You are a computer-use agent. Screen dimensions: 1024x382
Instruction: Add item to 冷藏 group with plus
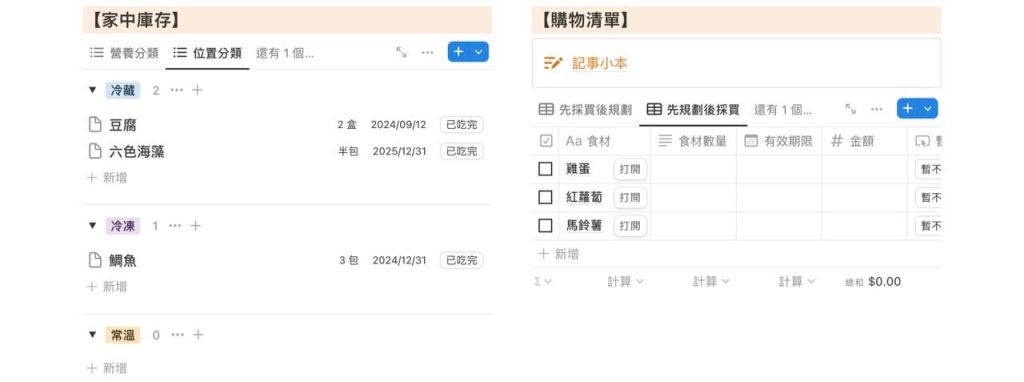pyautogui.click(x=197, y=90)
